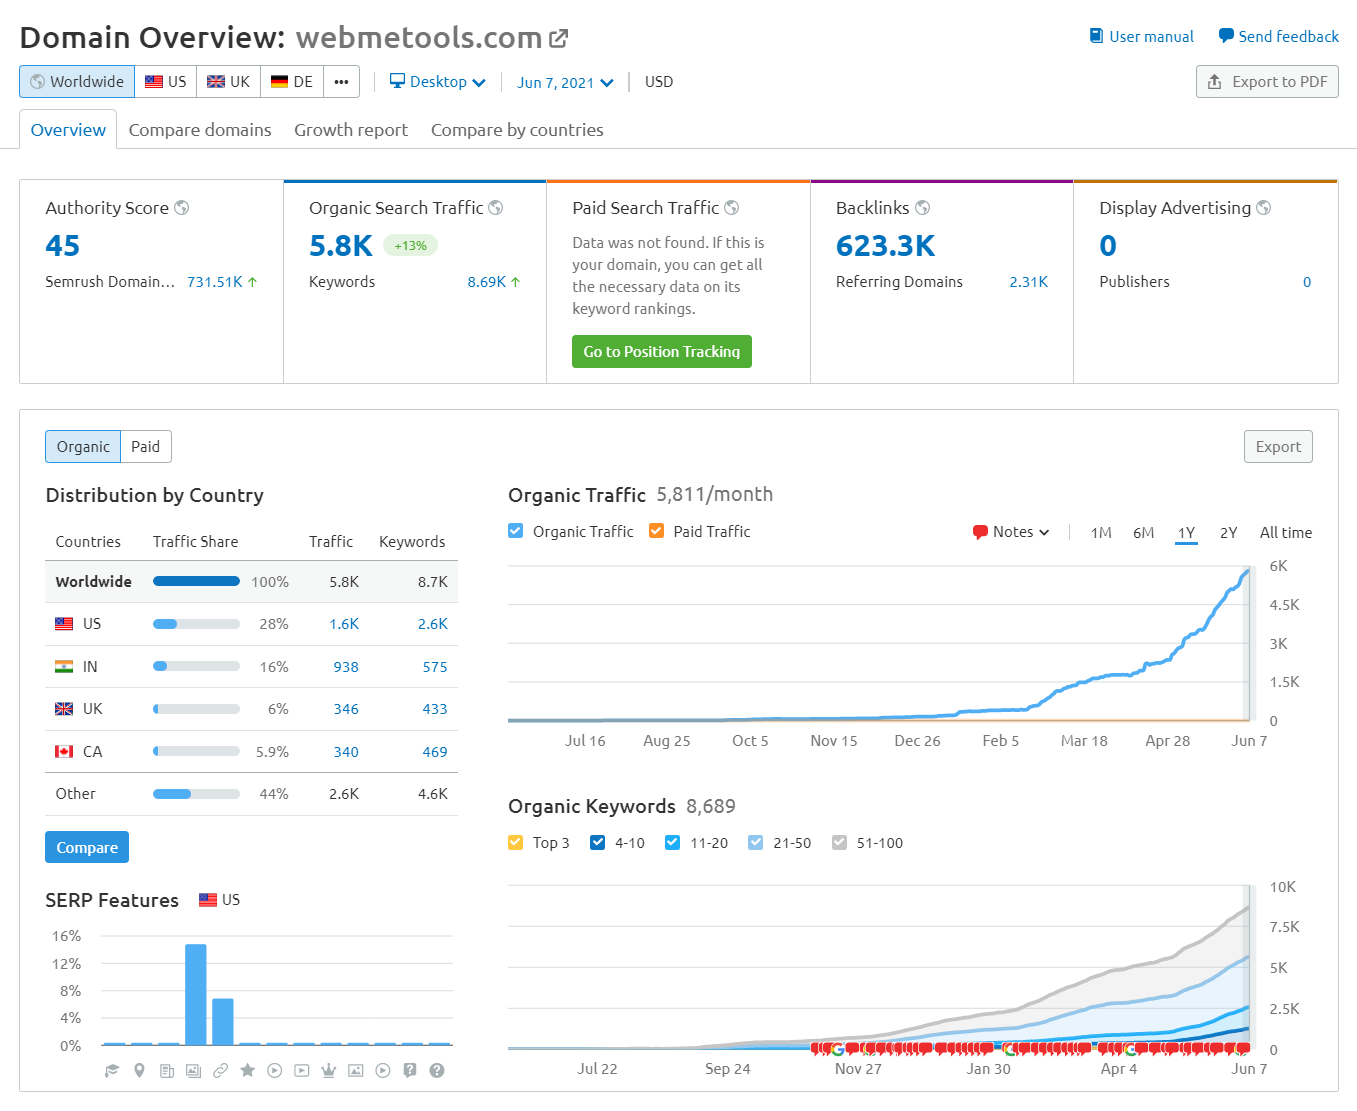Click the info globe next to Organic Search Traffic
This screenshot has height=1111, width=1357.
pos(496,208)
